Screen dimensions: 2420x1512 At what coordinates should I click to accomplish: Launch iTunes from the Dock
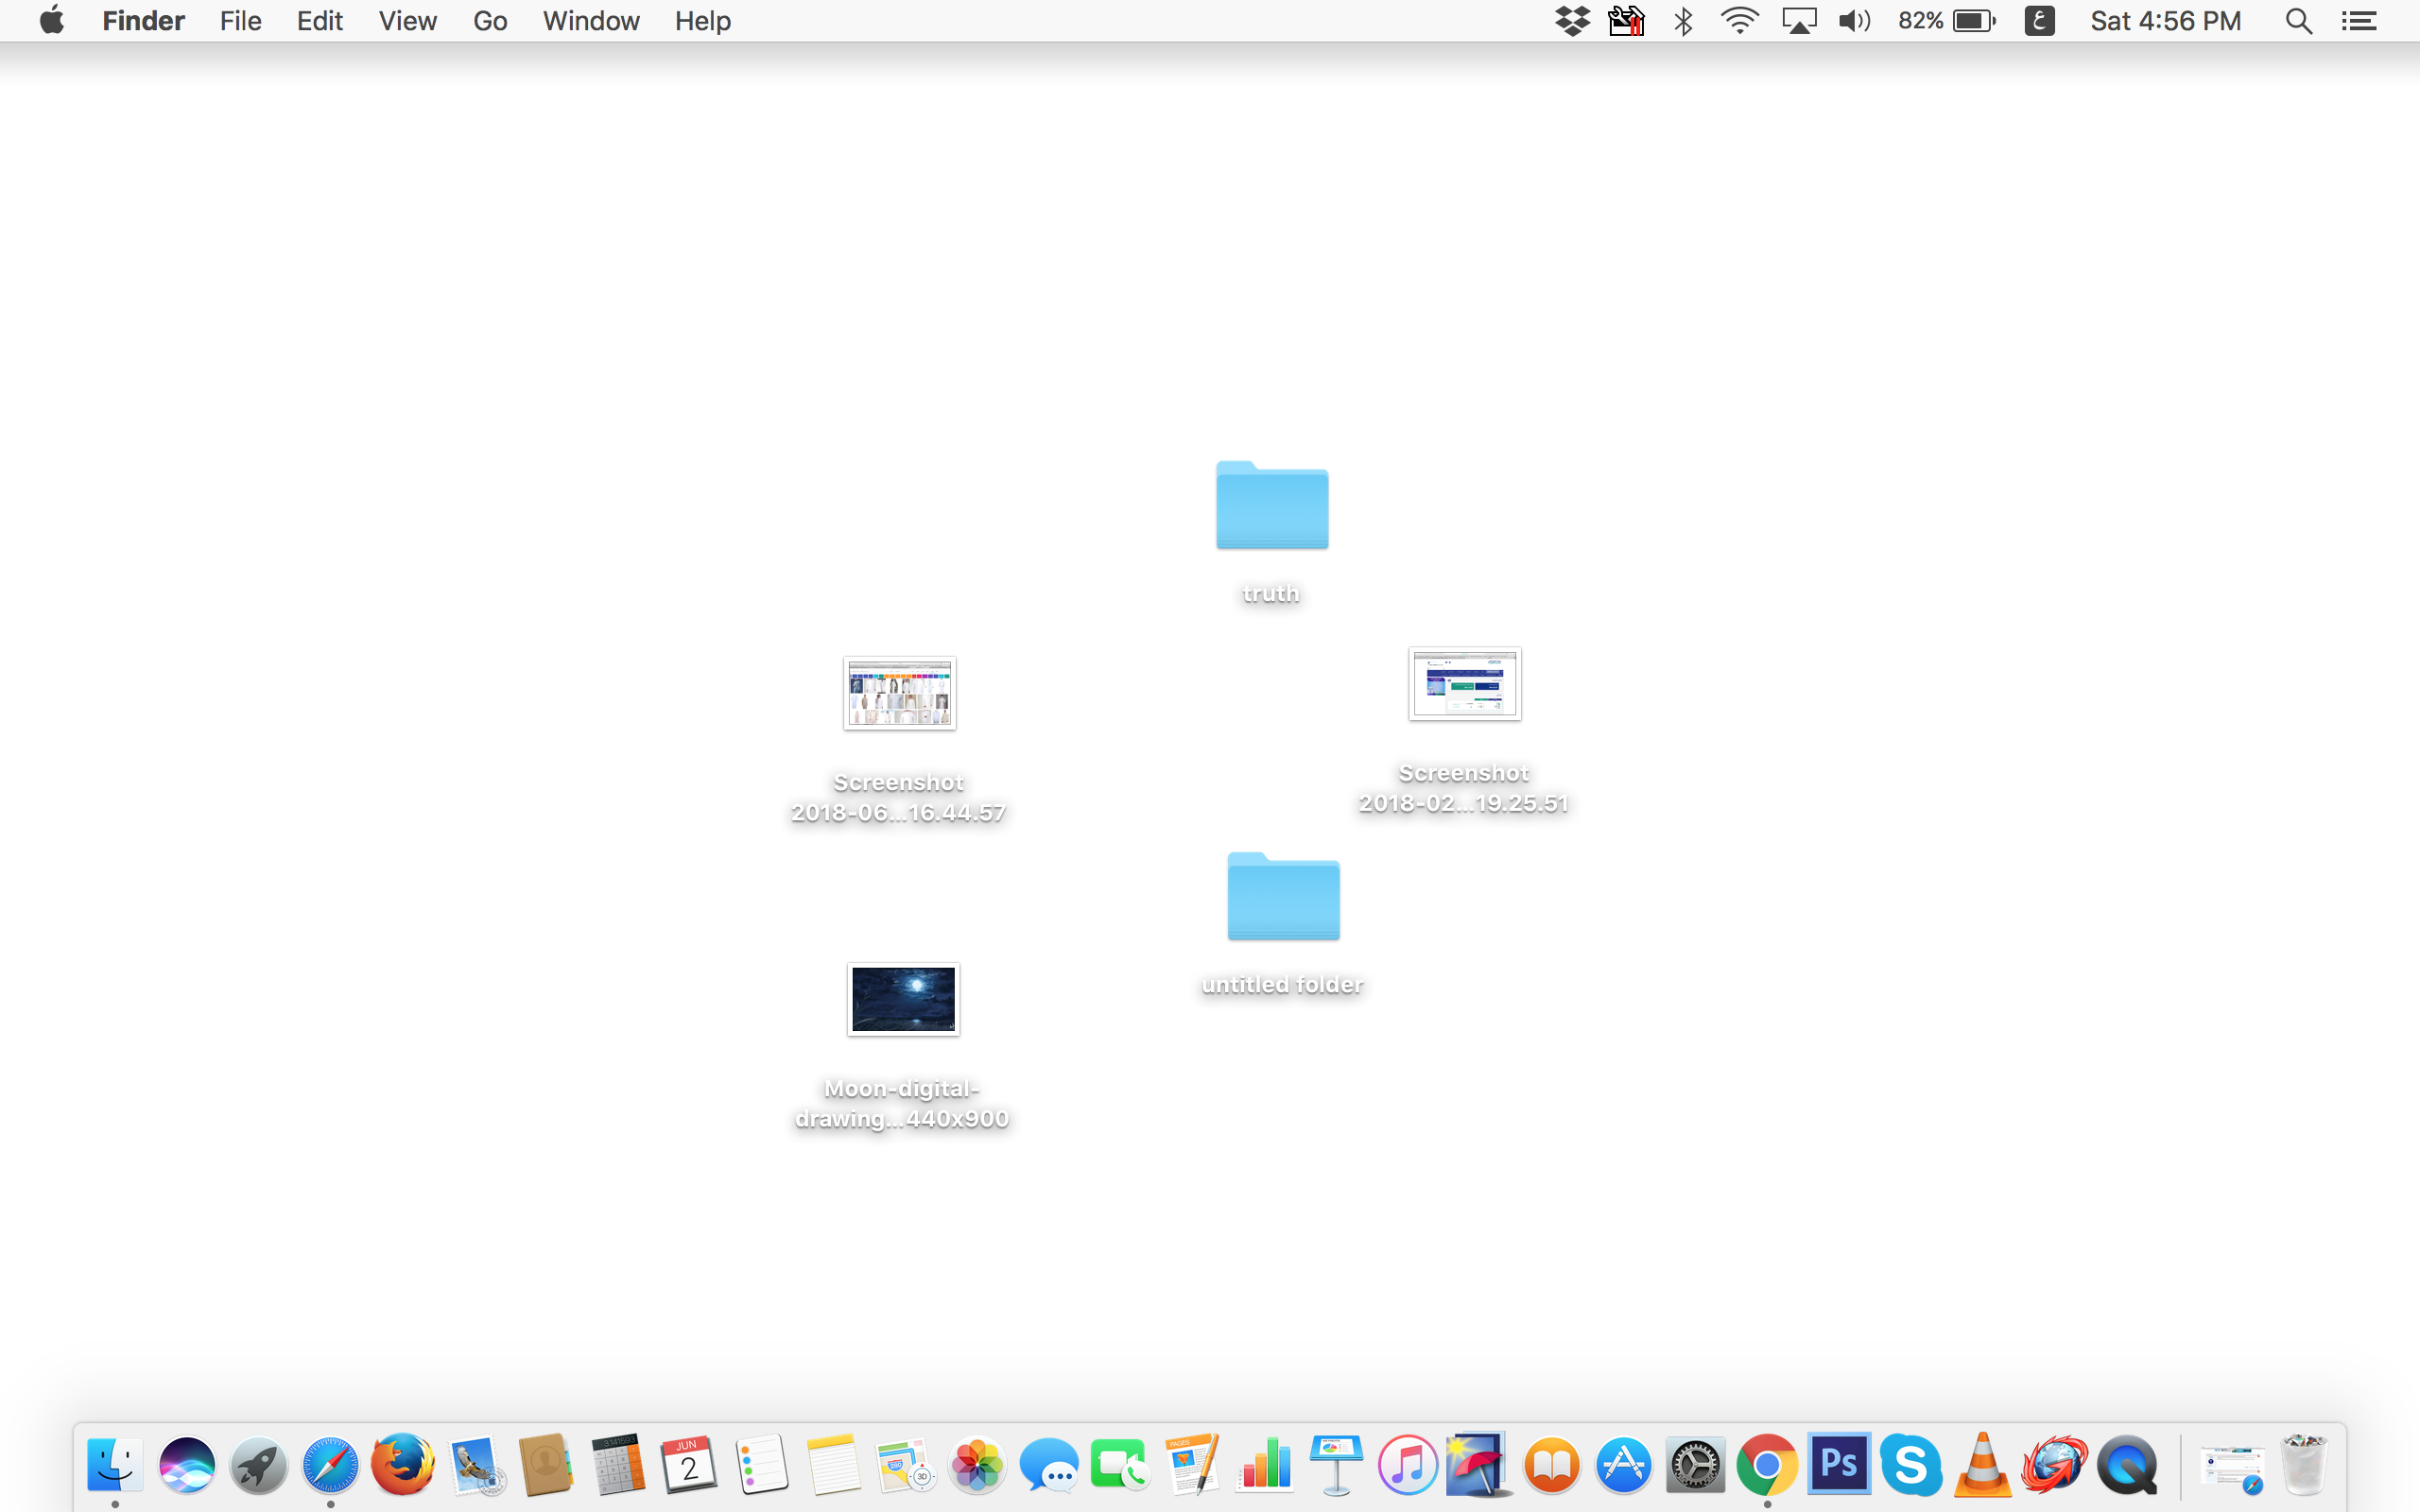click(1407, 1465)
